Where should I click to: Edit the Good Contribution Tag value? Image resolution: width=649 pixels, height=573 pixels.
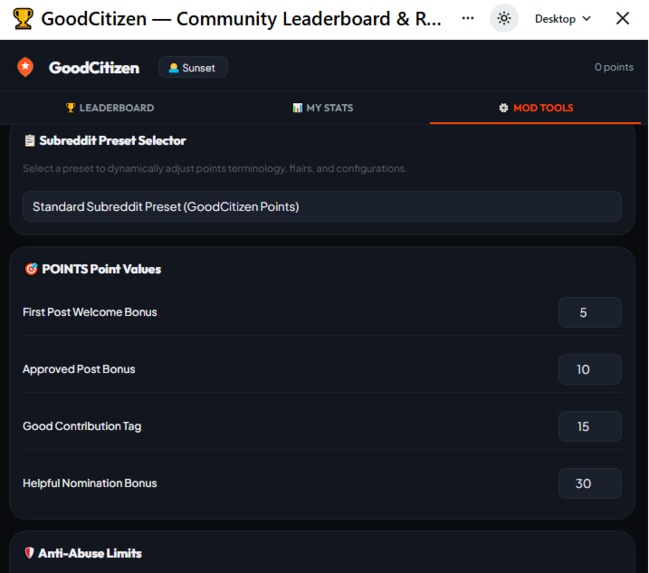pyautogui.click(x=590, y=426)
